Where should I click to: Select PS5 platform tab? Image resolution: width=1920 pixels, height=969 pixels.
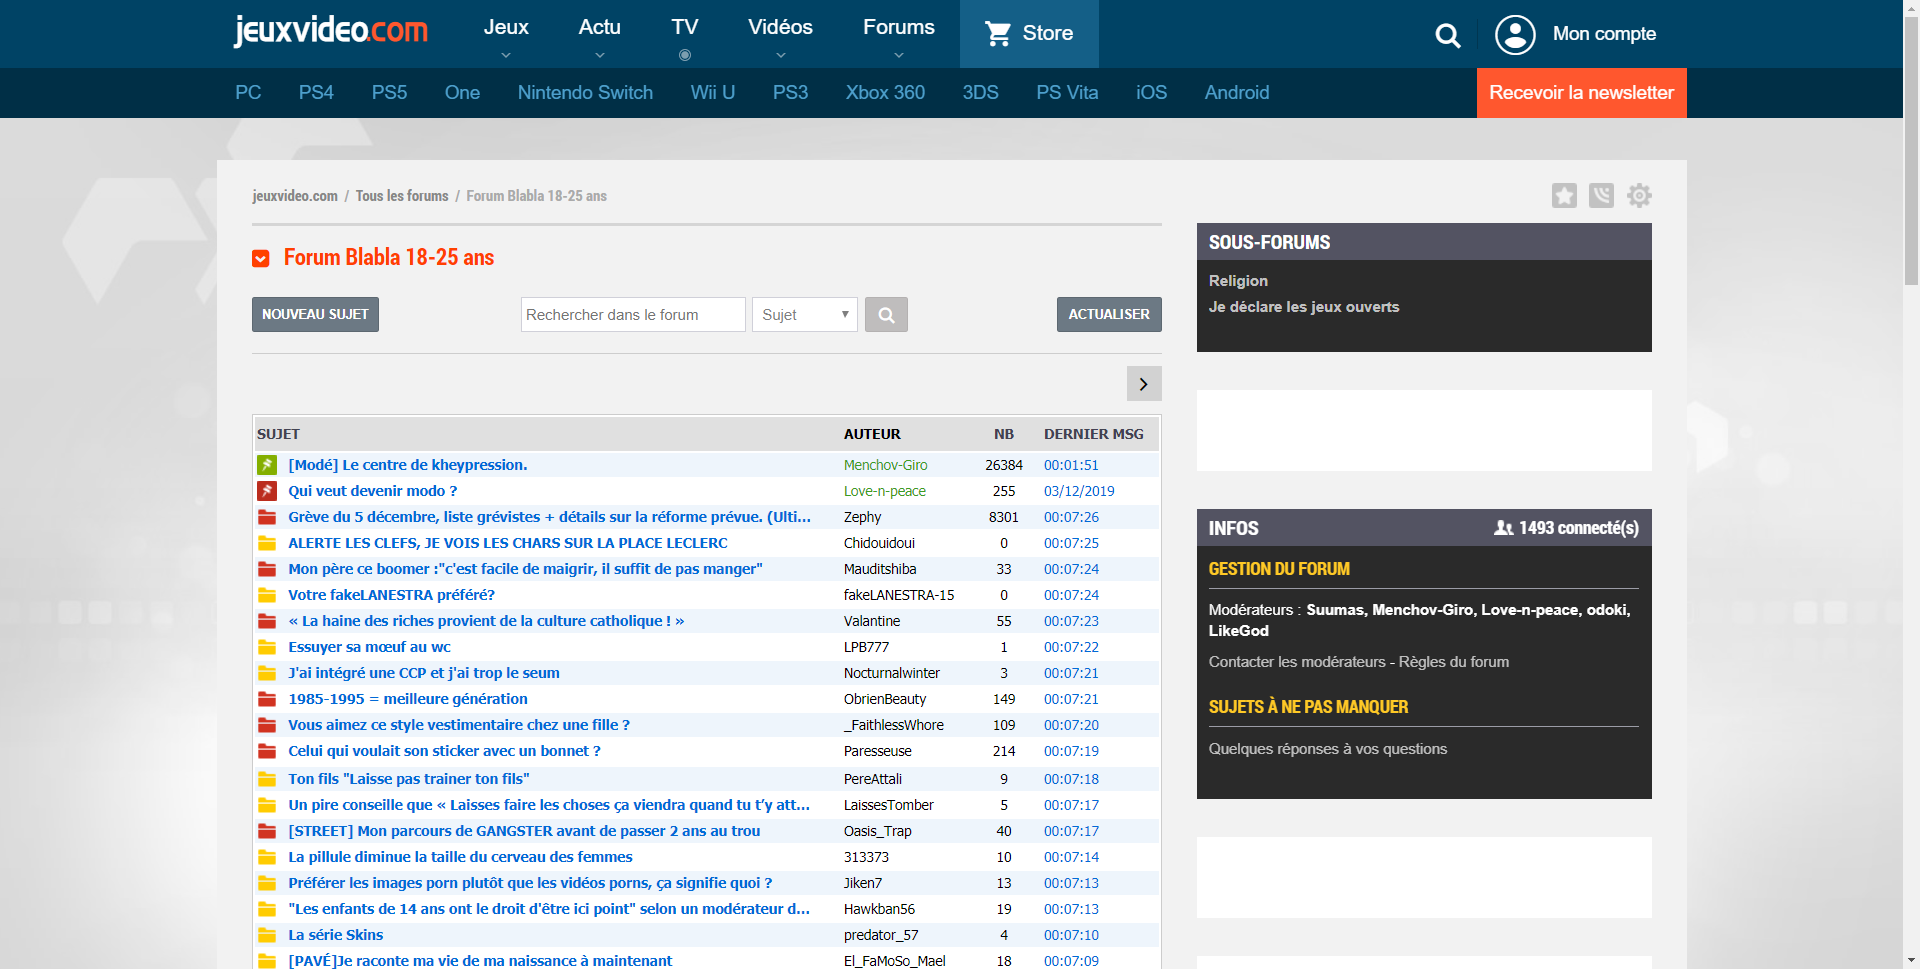[389, 93]
